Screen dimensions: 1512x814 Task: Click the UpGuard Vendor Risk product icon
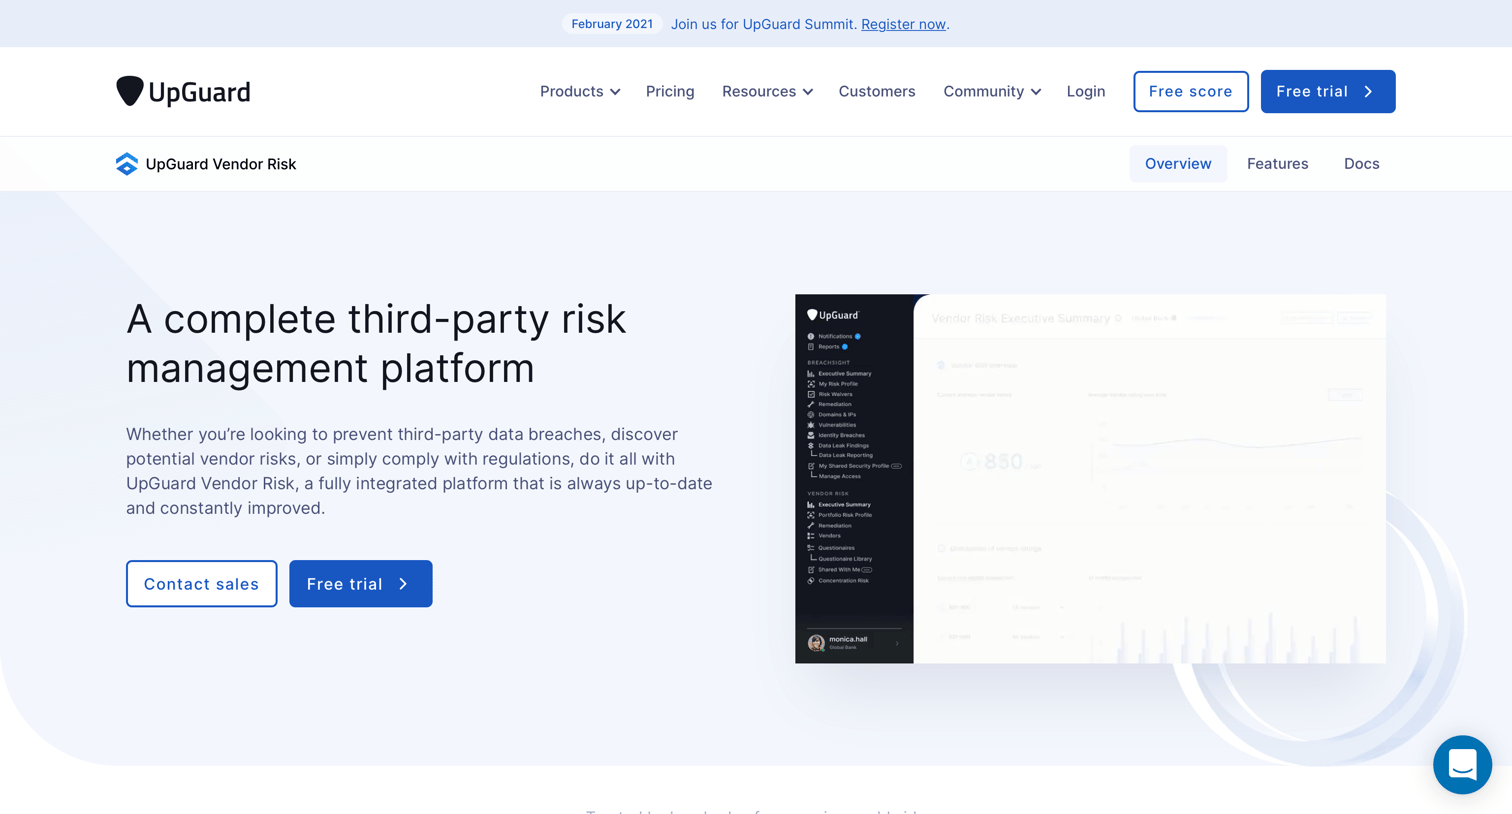(x=127, y=164)
